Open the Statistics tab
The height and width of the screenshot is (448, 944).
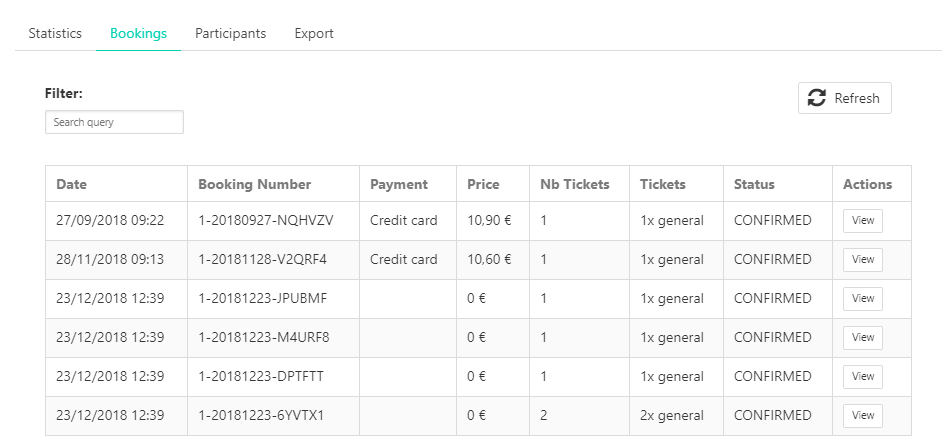click(55, 33)
